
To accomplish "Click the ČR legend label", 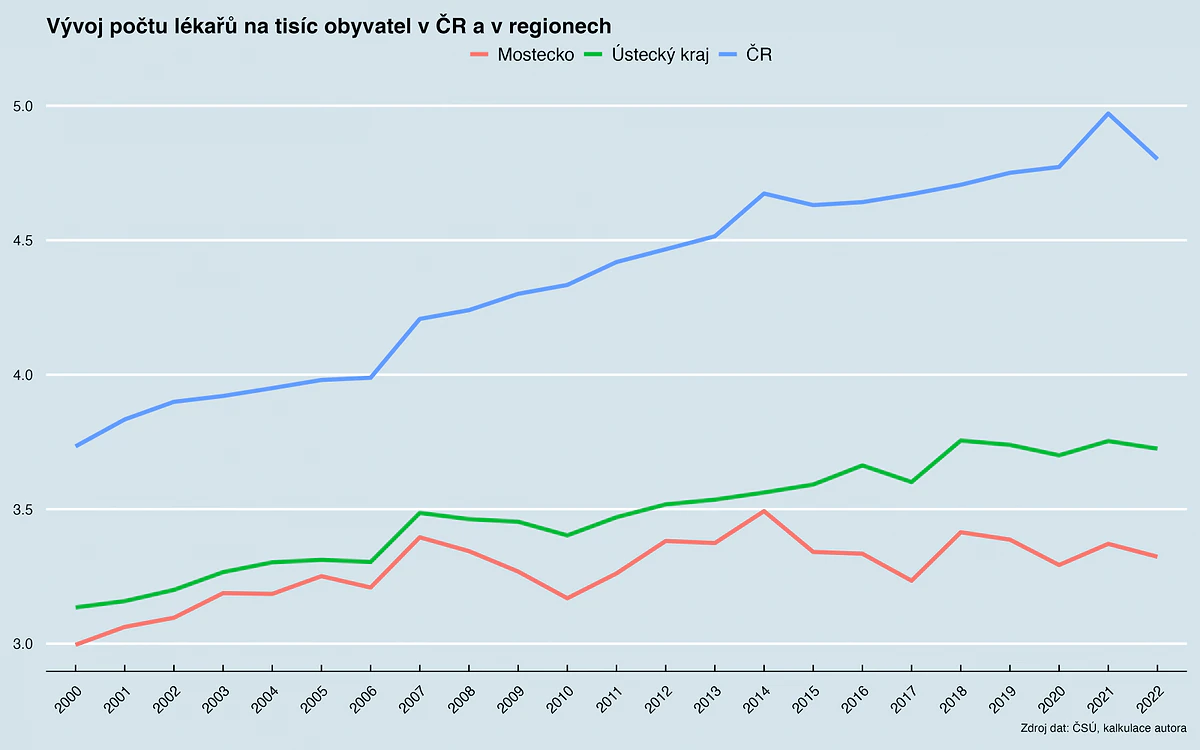I will pos(759,55).
